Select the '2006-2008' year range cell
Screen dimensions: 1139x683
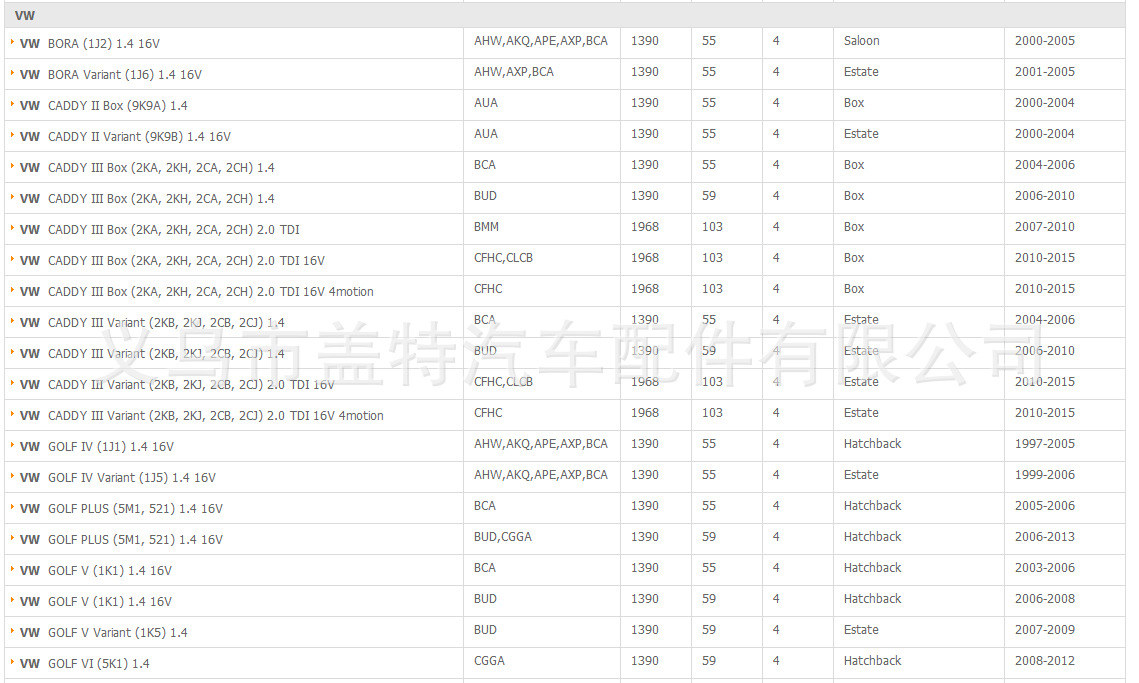pos(1045,599)
